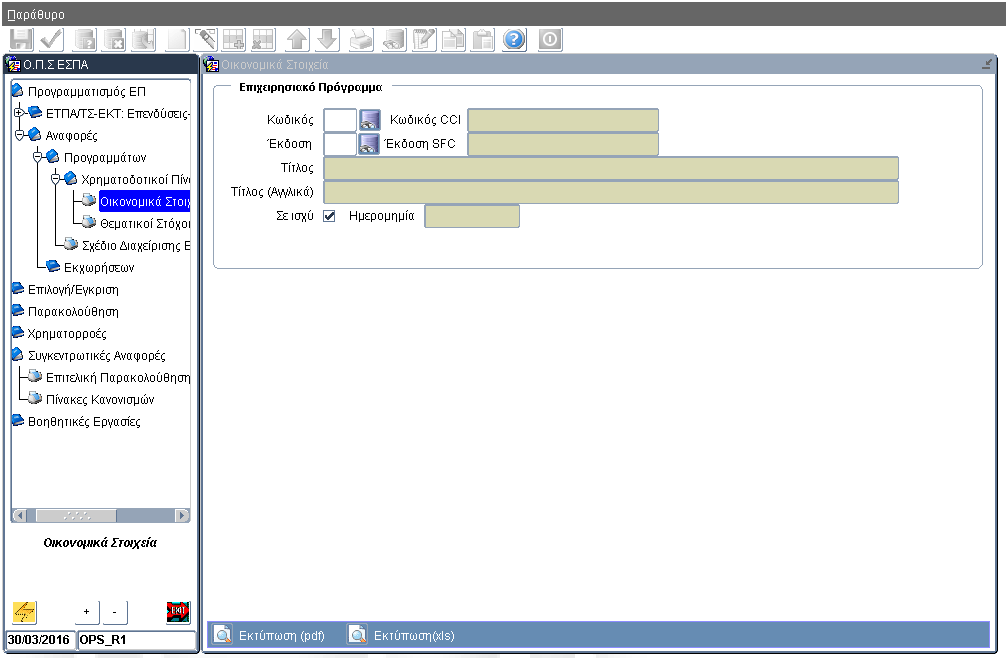Select Εκχωρήσεων tree item
This screenshot has width=1006, height=658.
pos(99,267)
